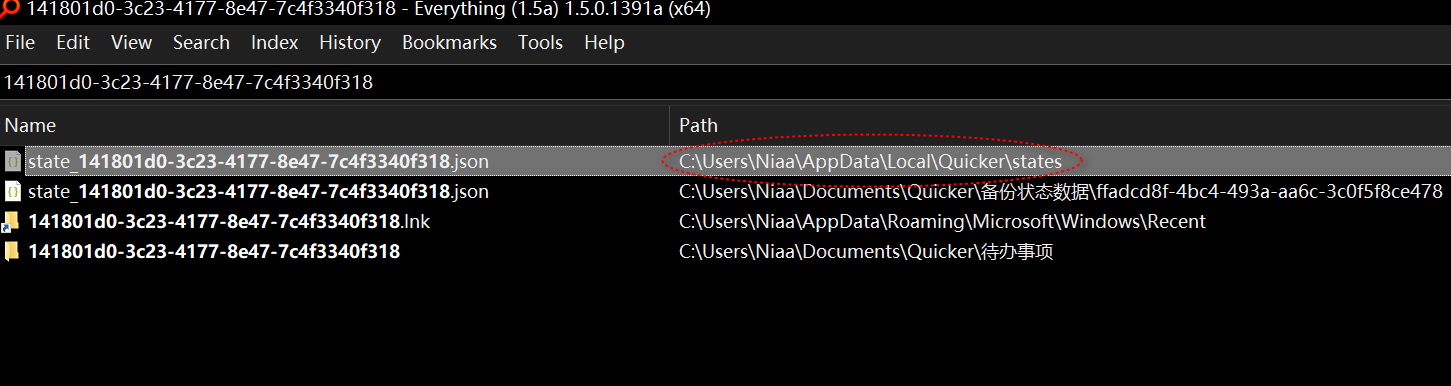The height and width of the screenshot is (386, 1451).
Task: Select the AppData Local Quicker states path
Action: 870,161
